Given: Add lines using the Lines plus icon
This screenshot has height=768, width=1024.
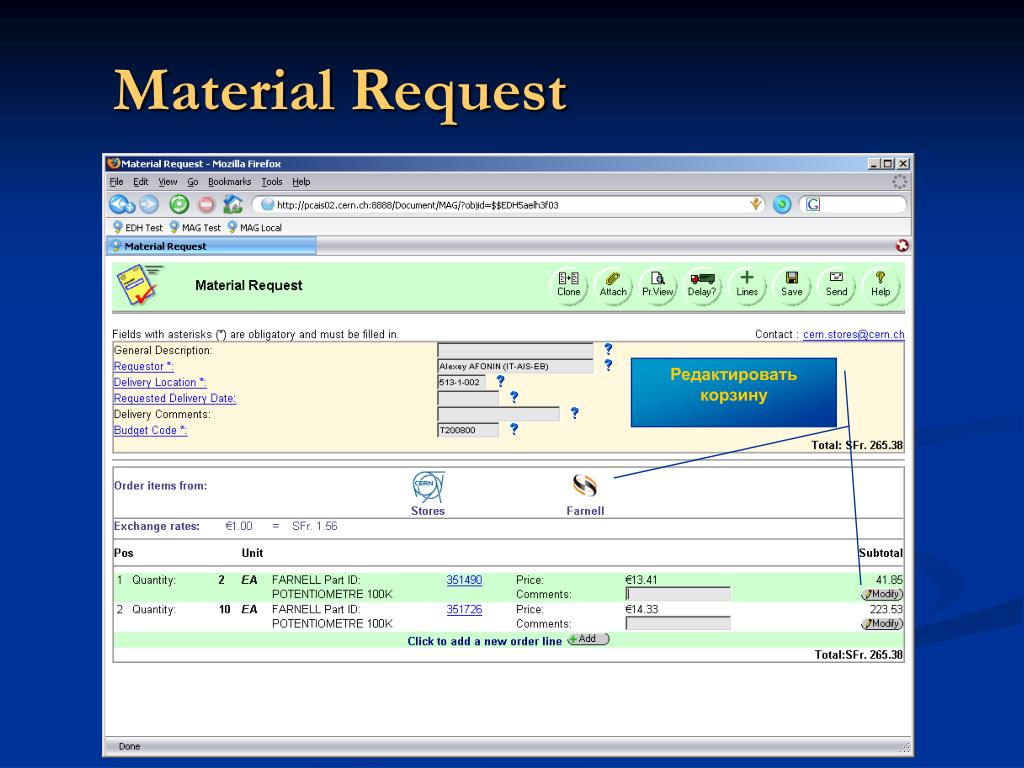Looking at the screenshot, I should 746,285.
